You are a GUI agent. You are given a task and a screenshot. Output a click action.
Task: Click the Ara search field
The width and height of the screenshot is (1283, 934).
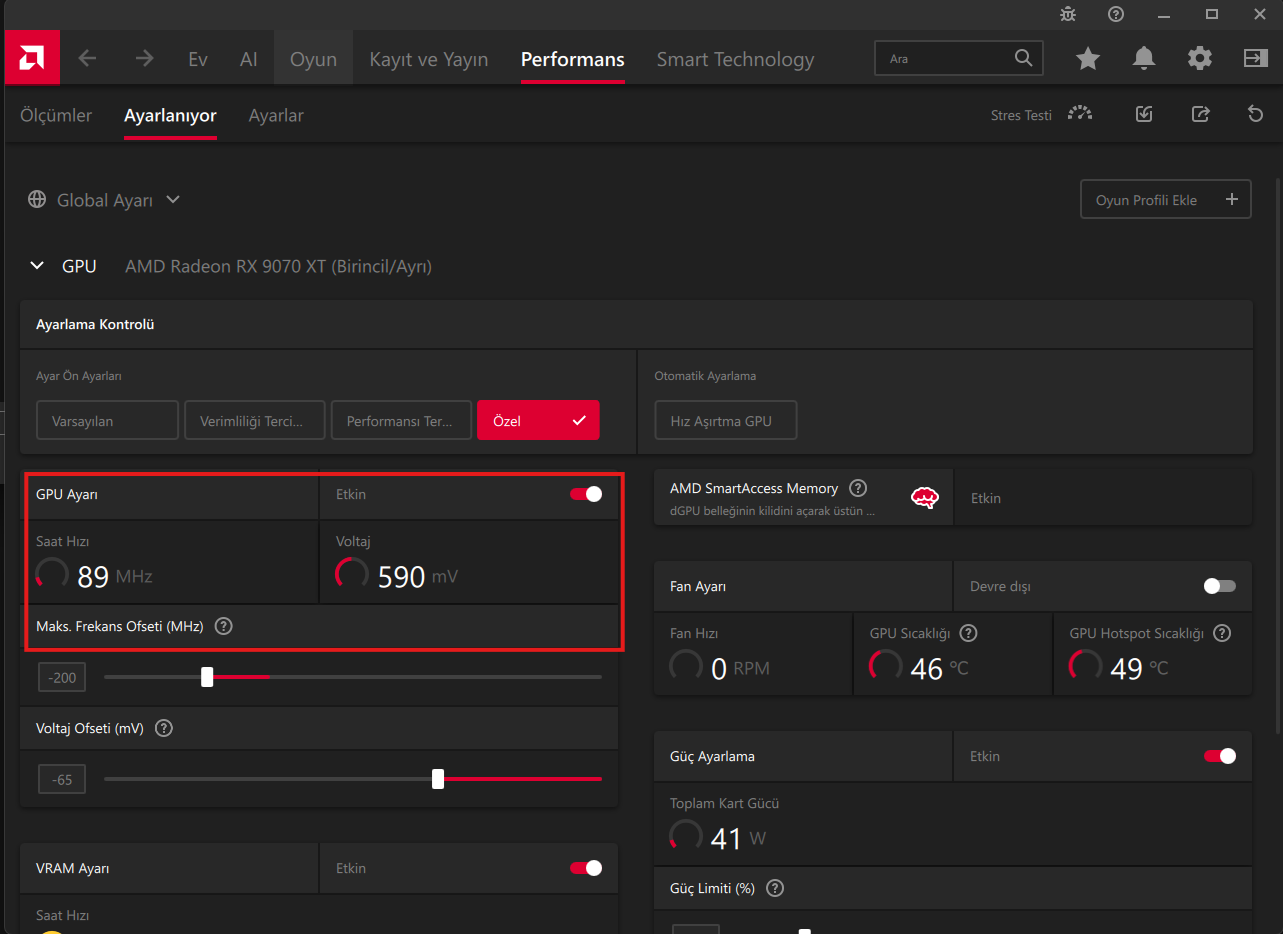click(945, 59)
